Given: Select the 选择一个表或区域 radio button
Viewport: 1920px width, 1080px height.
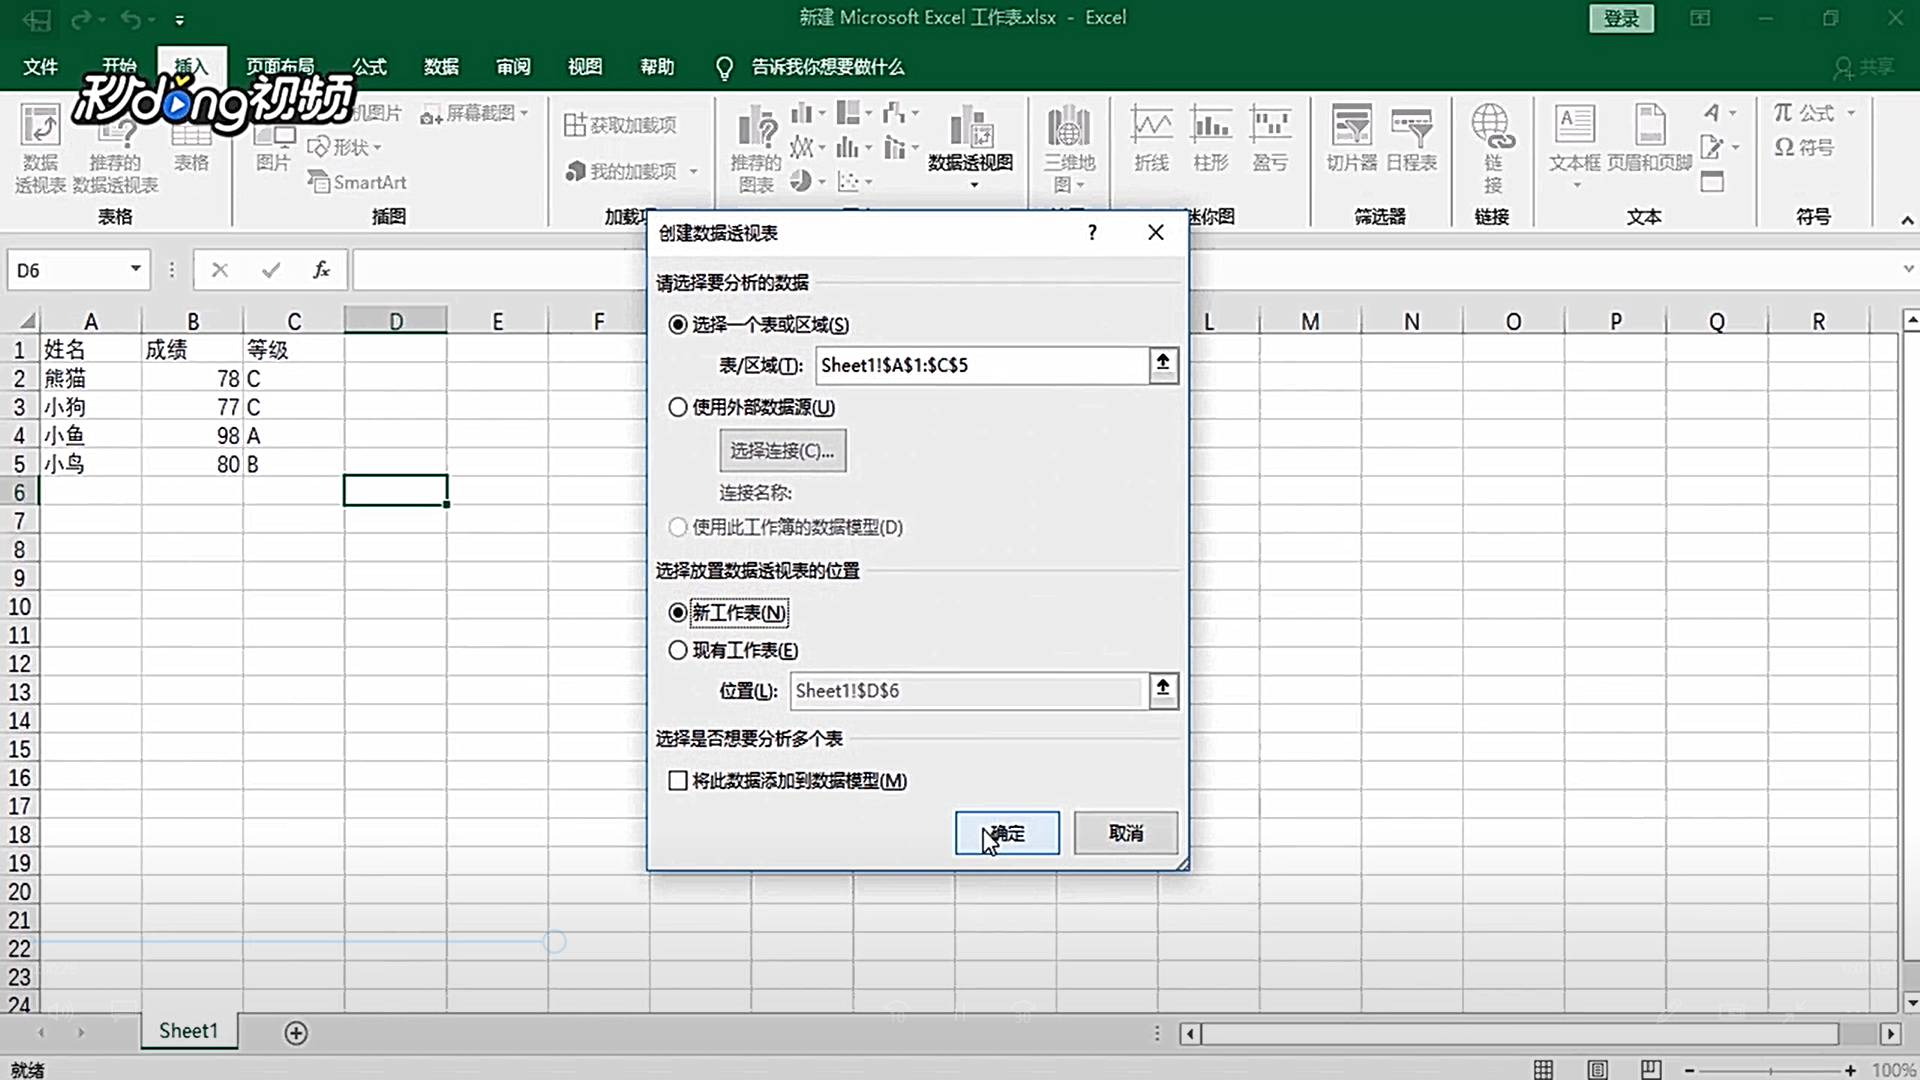Looking at the screenshot, I should (676, 325).
